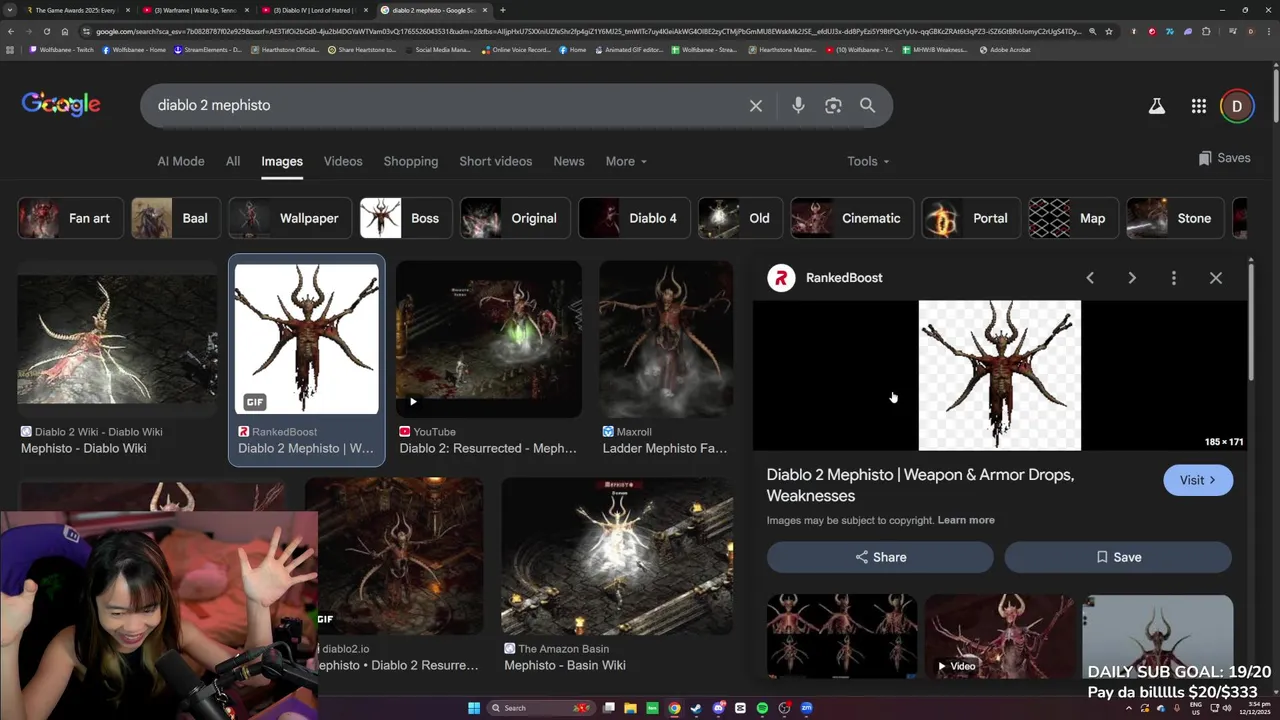
Task: Open Wolfsbanee - Twitch bookmark
Action: point(61,49)
